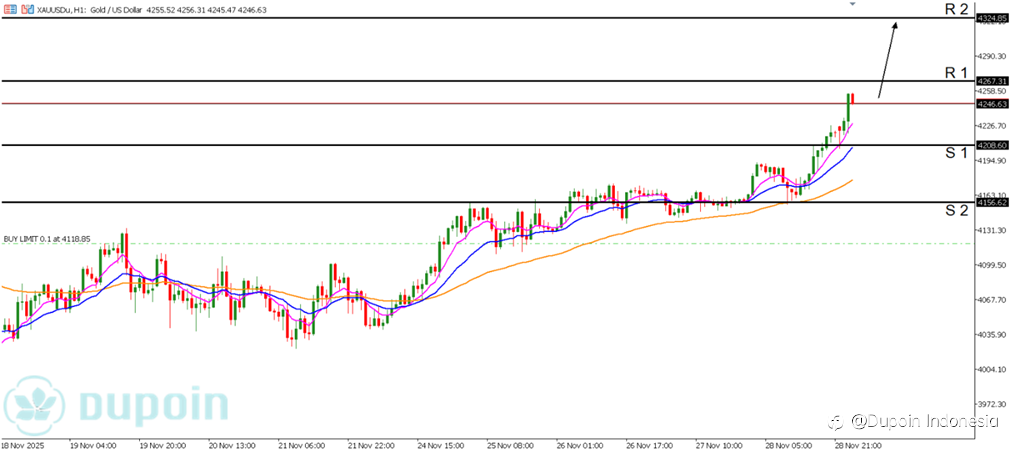Click the 4004.10 price scale value
Viewport: 1010px width, 453px height.
point(993,369)
